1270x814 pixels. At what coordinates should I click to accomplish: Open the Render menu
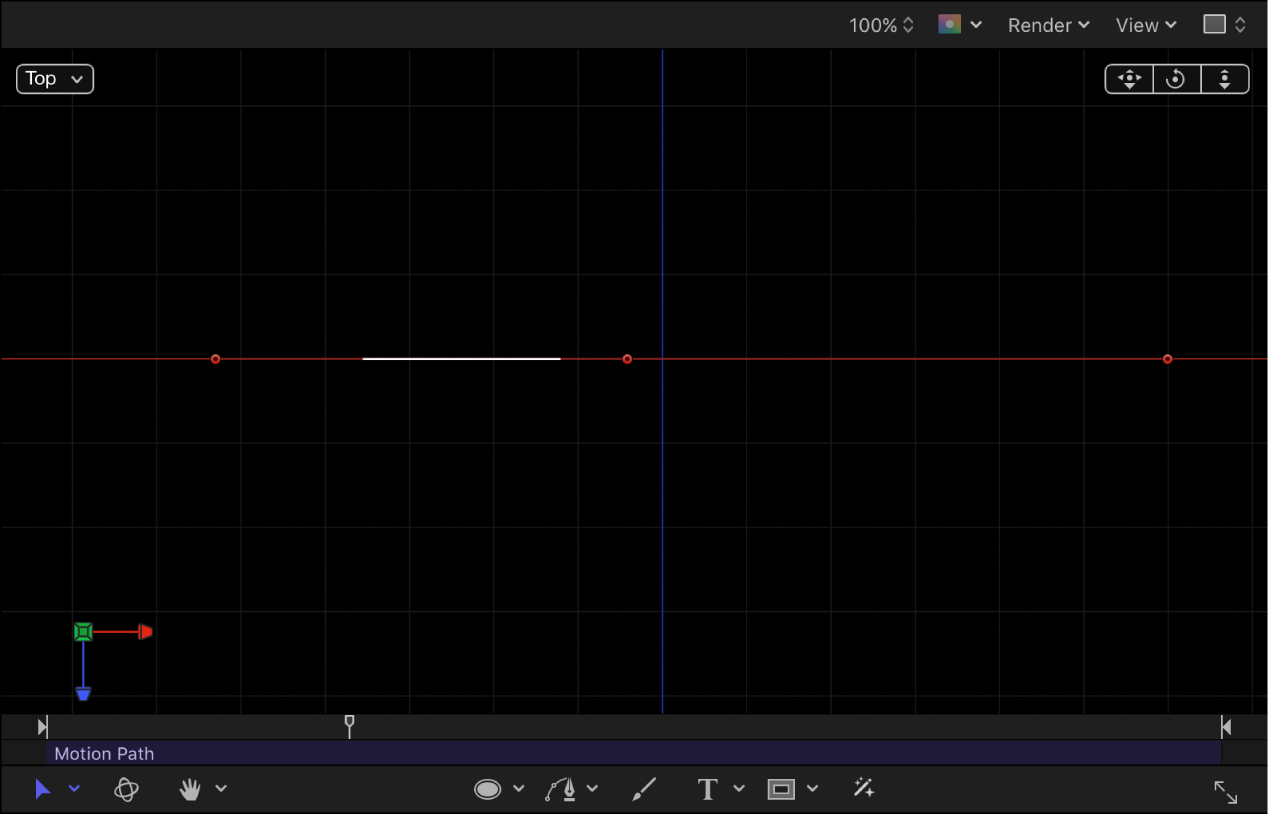coord(1048,25)
